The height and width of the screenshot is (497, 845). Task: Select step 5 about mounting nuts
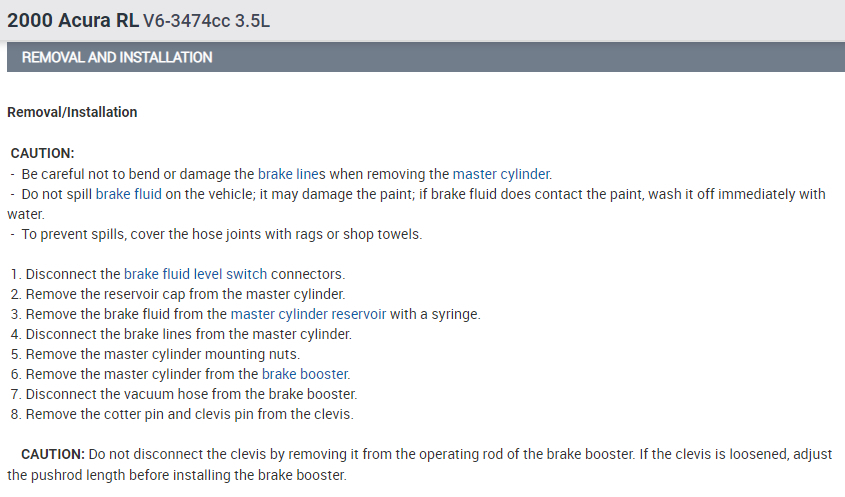click(162, 354)
